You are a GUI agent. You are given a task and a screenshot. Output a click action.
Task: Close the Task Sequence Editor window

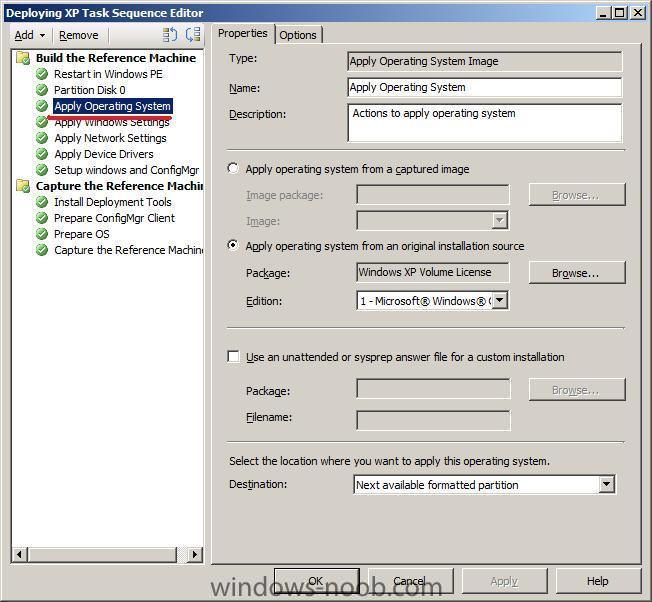pos(637,12)
